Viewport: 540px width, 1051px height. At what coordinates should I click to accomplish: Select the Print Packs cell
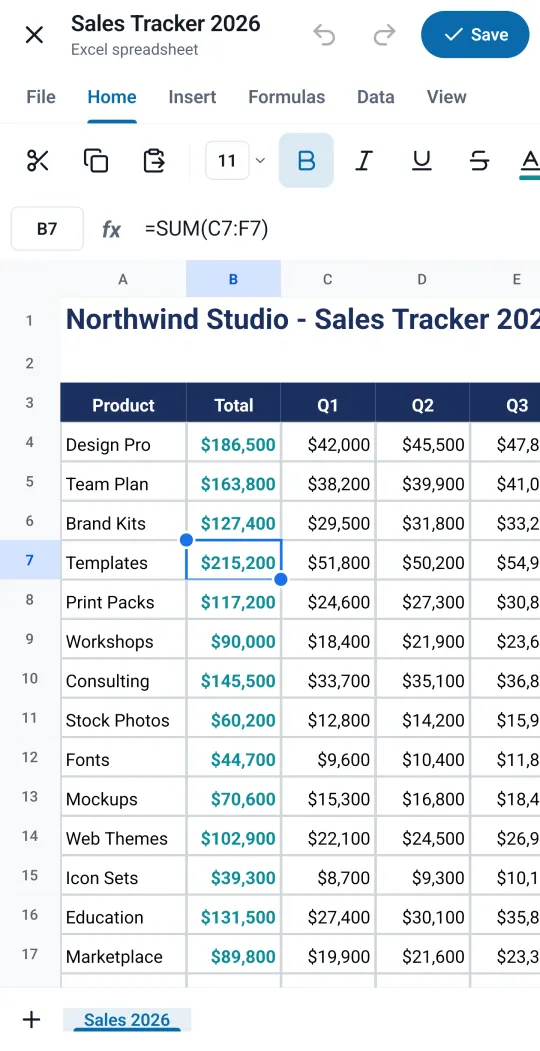[123, 602]
